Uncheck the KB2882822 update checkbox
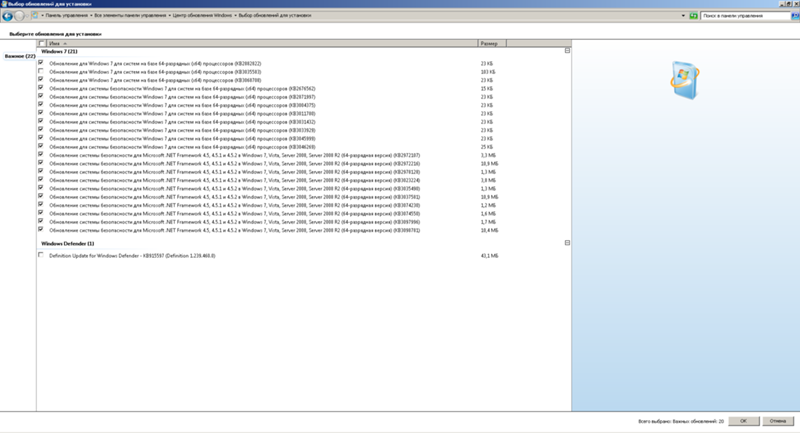800x433 pixels. coord(41,62)
